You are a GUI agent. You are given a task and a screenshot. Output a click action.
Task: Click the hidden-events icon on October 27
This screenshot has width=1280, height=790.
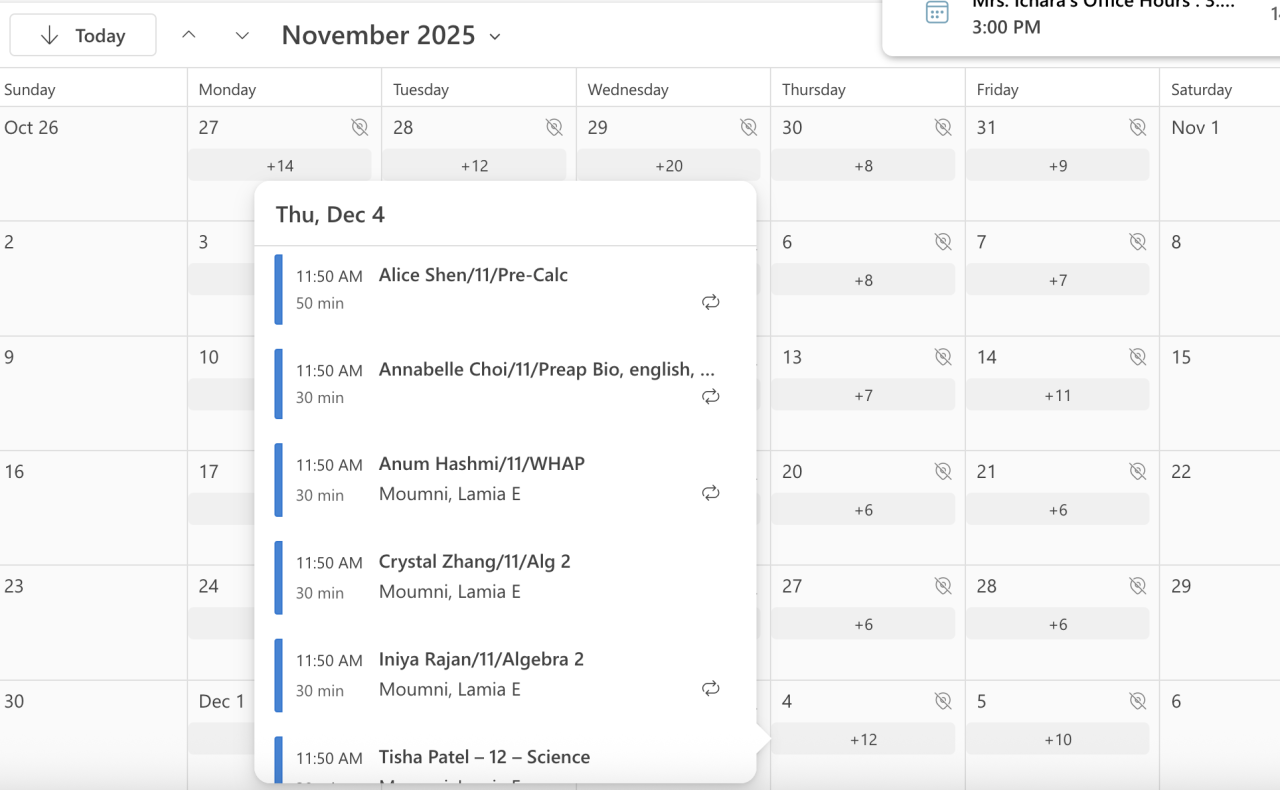coord(360,127)
